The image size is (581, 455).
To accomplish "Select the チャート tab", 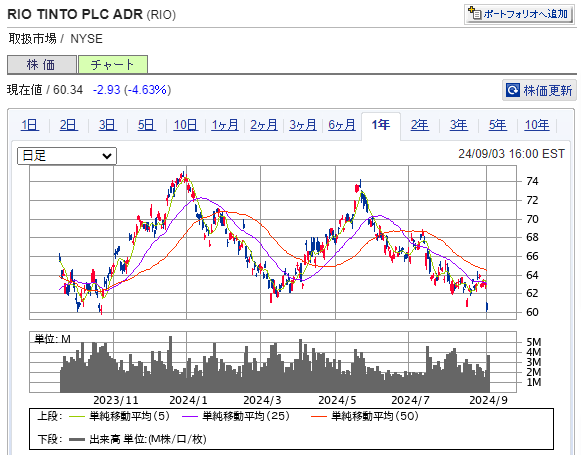I will coord(113,65).
